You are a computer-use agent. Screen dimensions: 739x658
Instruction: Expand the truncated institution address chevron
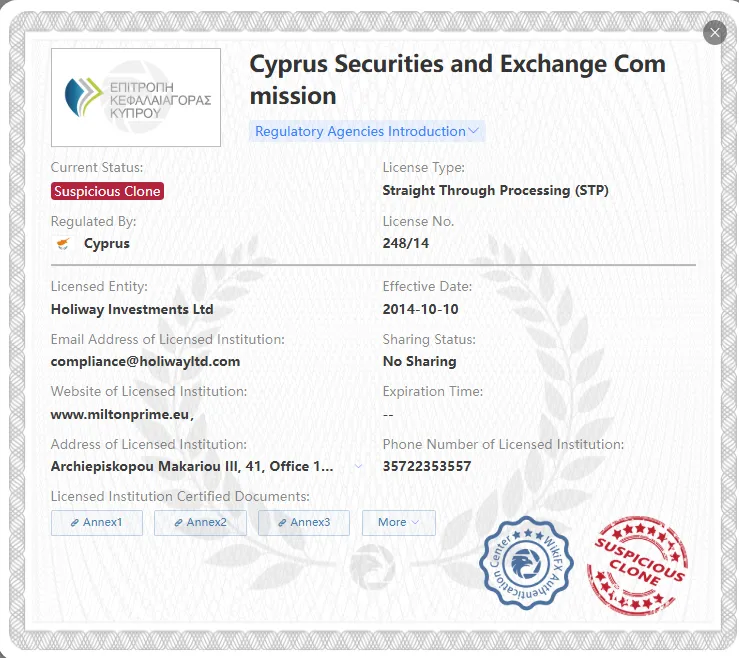pyautogui.click(x=358, y=466)
